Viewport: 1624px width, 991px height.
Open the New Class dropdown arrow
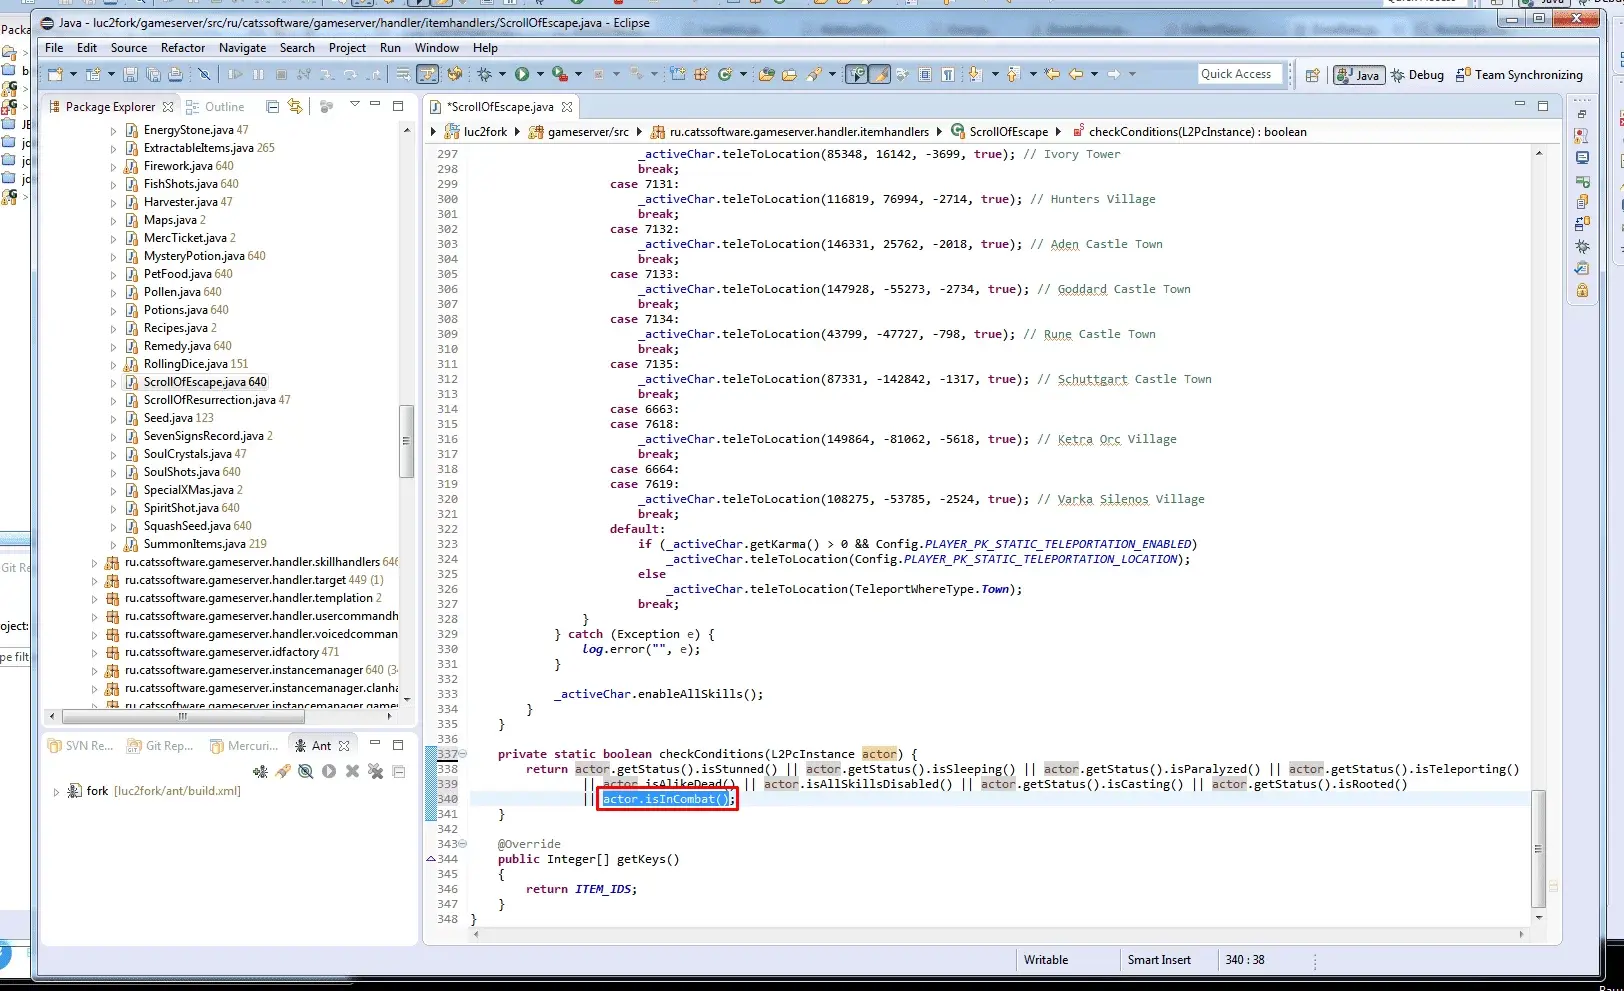click(x=743, y=74)
